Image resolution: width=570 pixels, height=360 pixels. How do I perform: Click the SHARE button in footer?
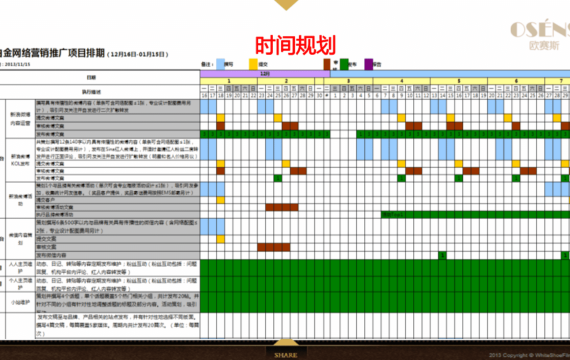point(286,355)
